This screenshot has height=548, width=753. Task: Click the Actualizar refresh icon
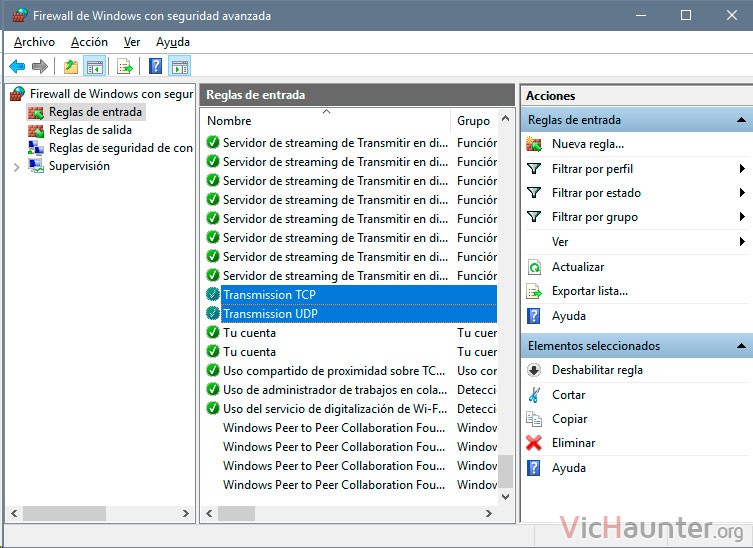534,267
